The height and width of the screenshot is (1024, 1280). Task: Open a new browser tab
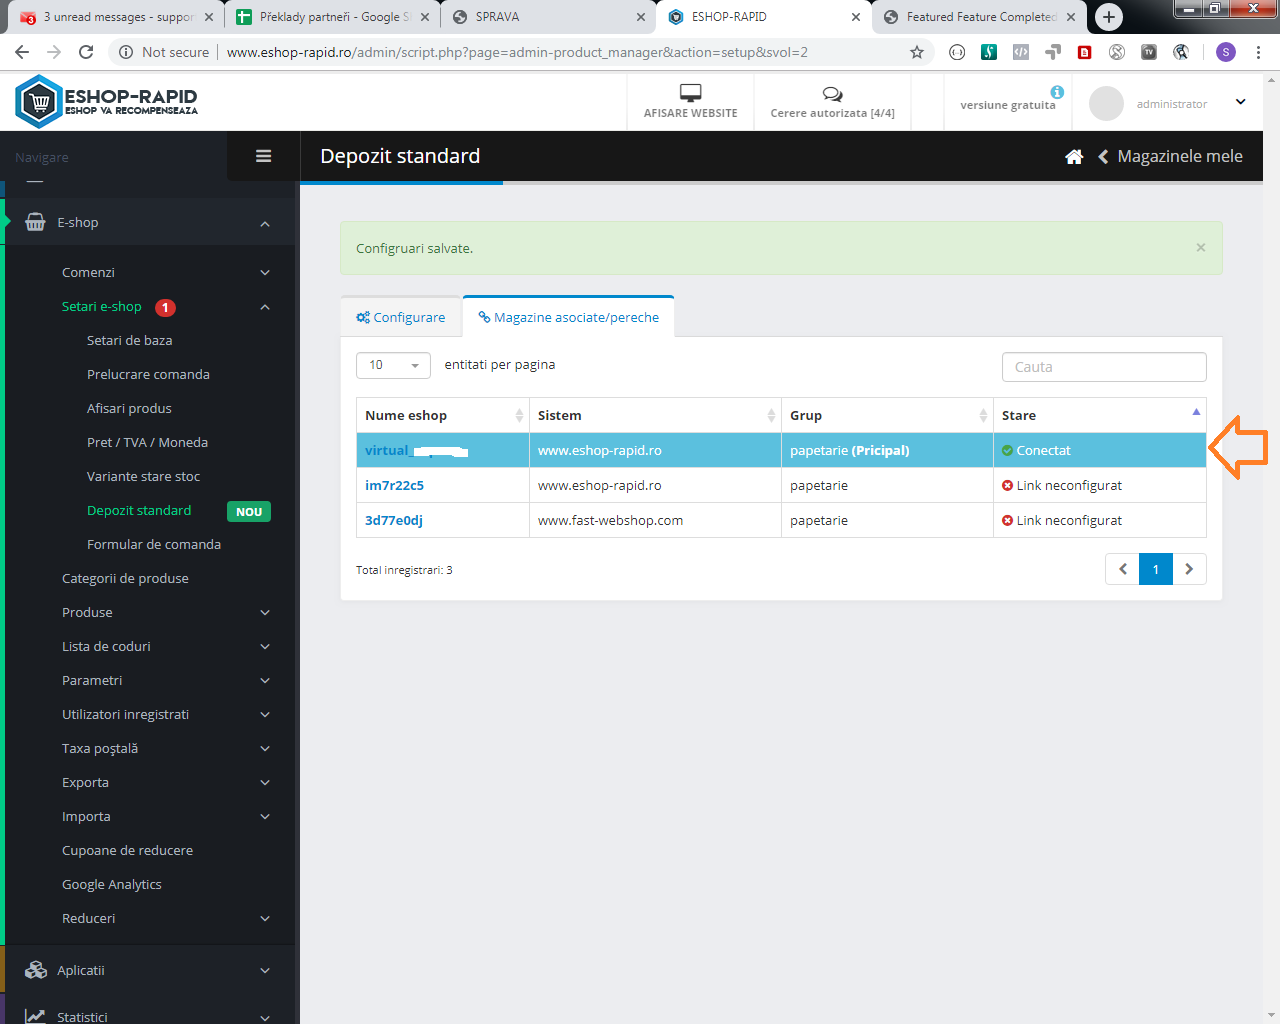pyautogui.click(x=1108, y=17)
